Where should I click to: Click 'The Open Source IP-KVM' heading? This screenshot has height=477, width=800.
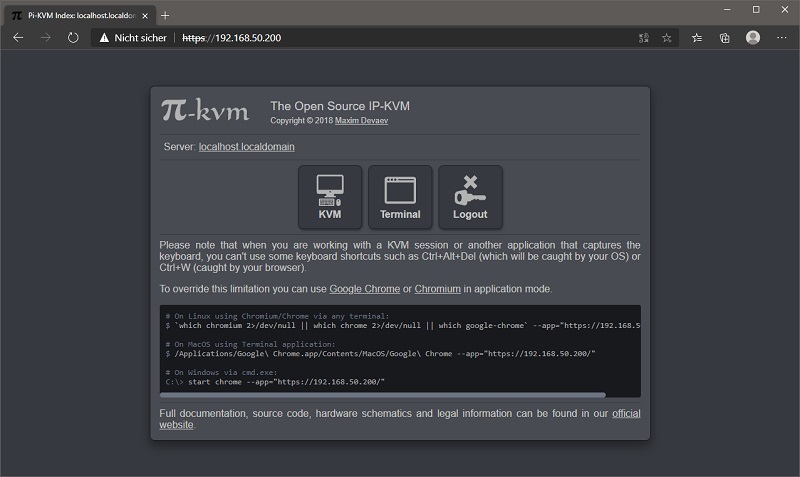(340, 106)
